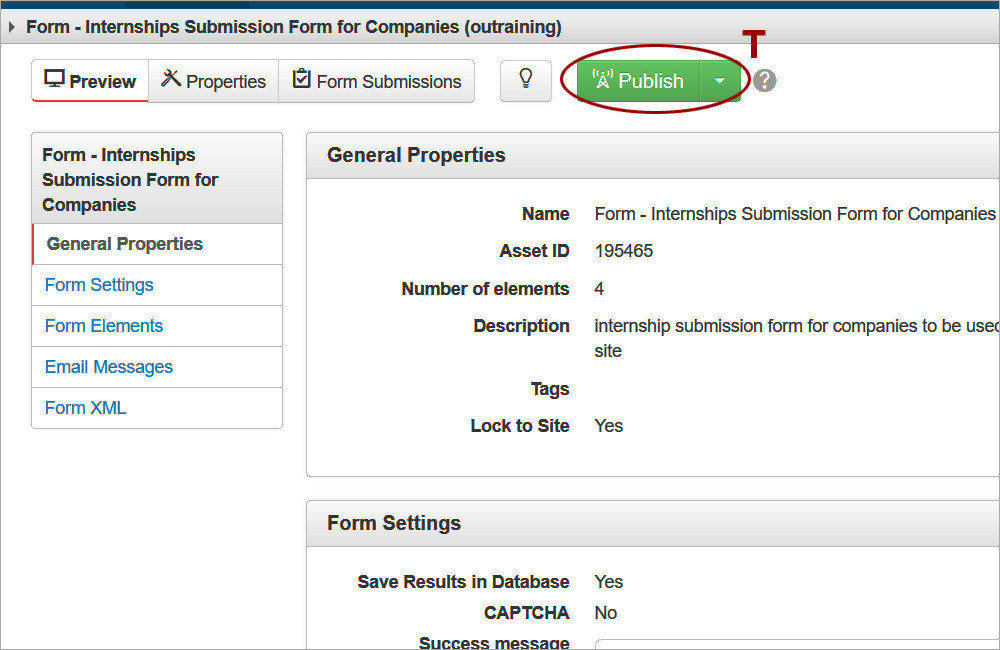1000x650 pixels.
Task: View Form XML from sidebar
Action: pyautogui.click(x=85, y=408)
